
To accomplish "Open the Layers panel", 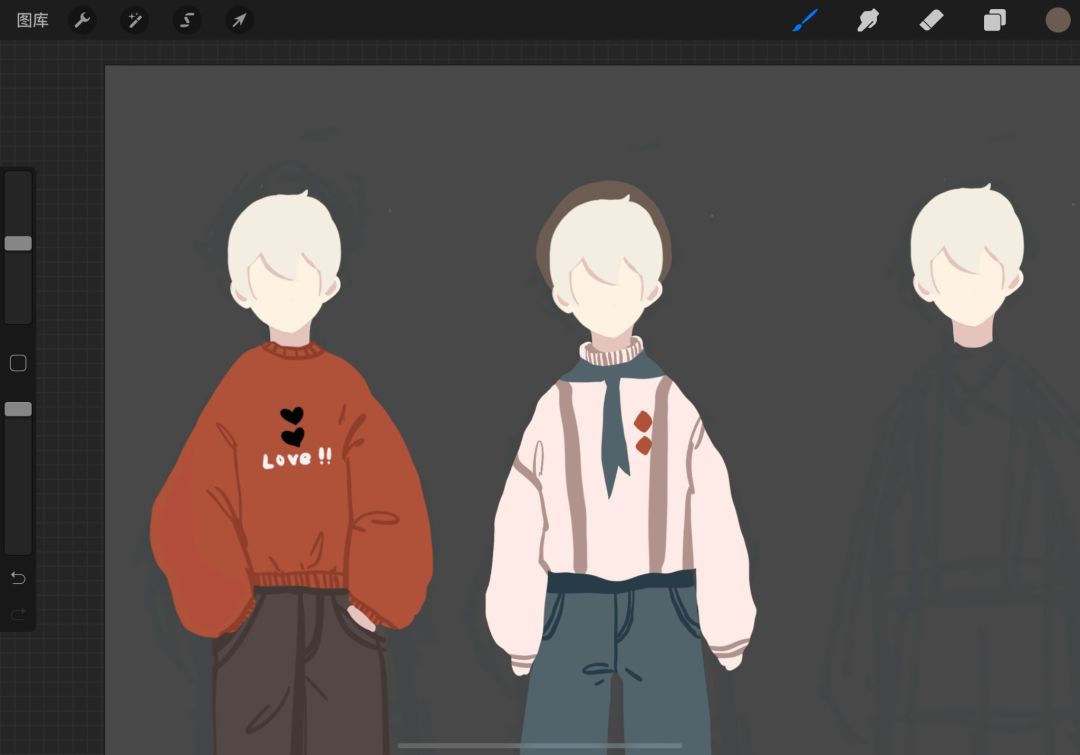I will point(995,20).
